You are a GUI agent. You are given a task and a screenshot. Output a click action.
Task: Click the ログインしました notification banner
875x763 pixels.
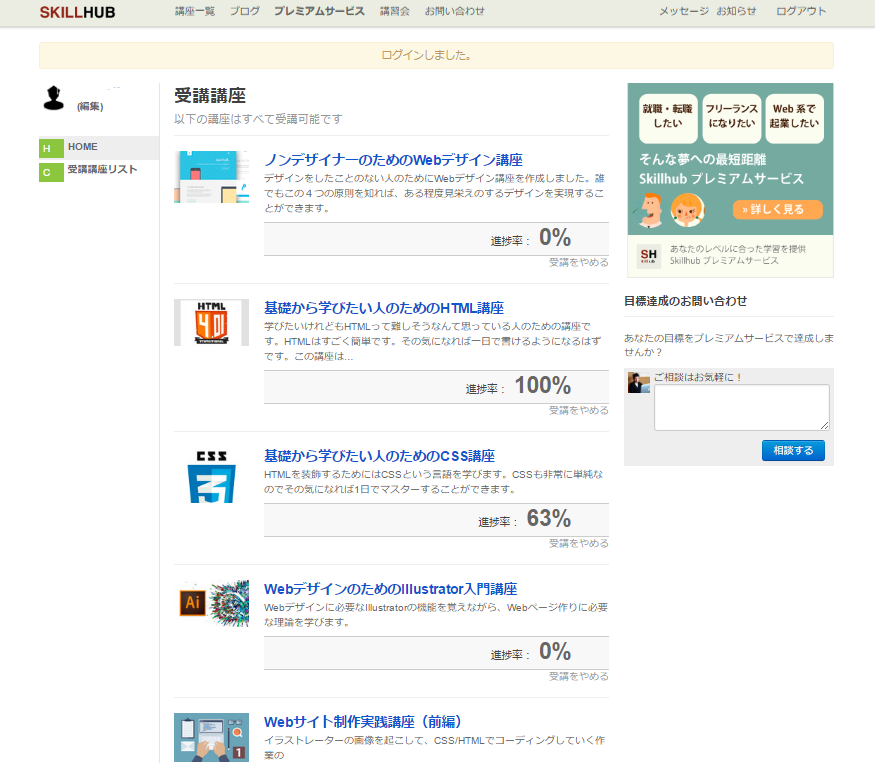tap(436, 55)
